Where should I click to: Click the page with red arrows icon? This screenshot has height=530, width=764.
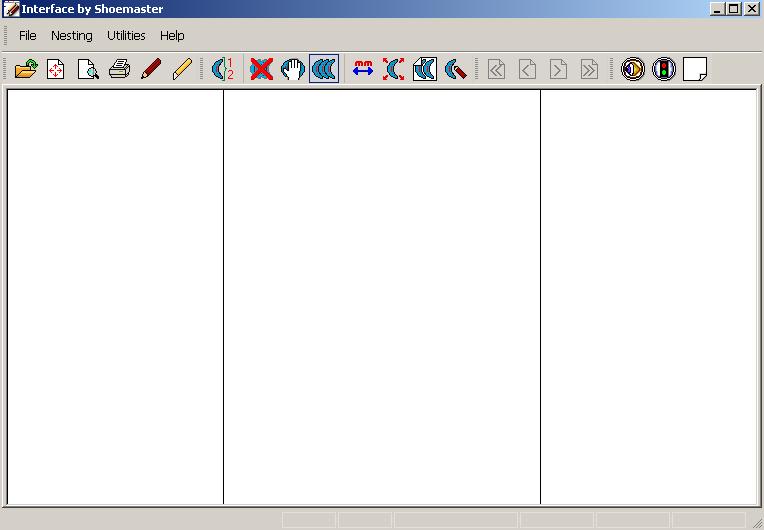tap(56, 69)
